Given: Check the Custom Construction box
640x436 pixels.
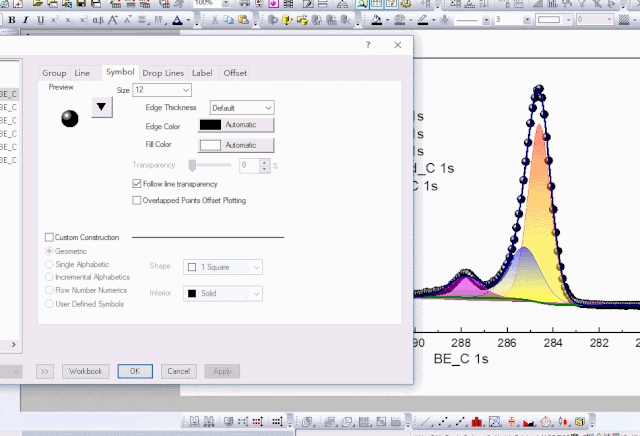Looking at the screenshot, I should tap(50, 237).
